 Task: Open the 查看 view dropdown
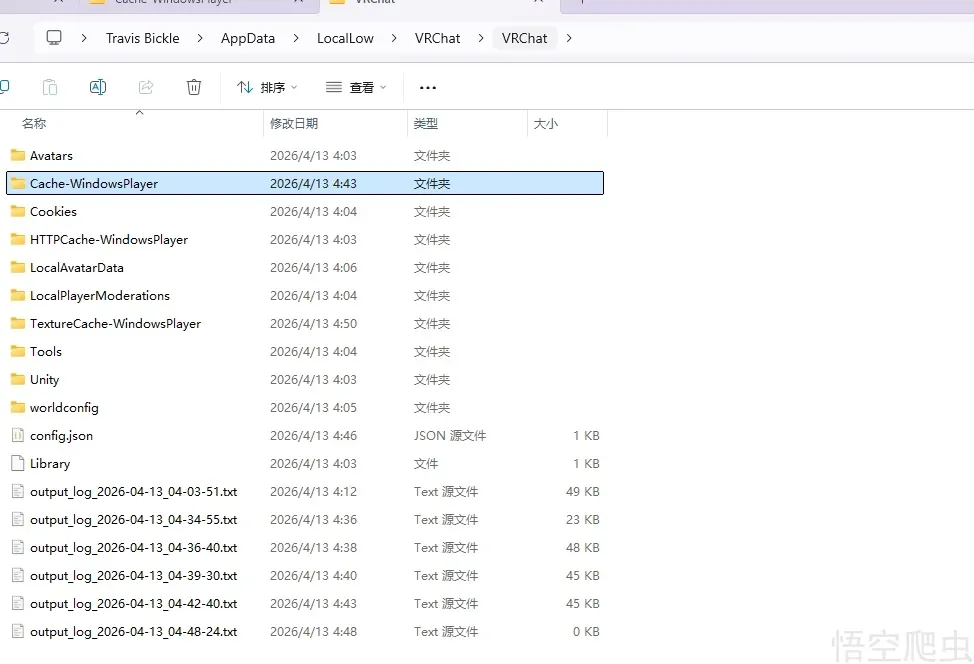(x=356, y=87)
